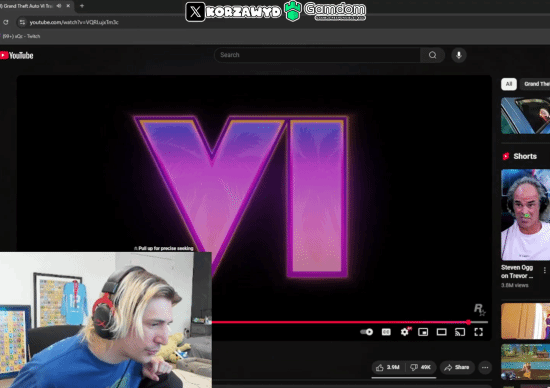Viewport: 550px width, 388px height.
Task: Reload the page with the refresh icon
Action: 6,22
